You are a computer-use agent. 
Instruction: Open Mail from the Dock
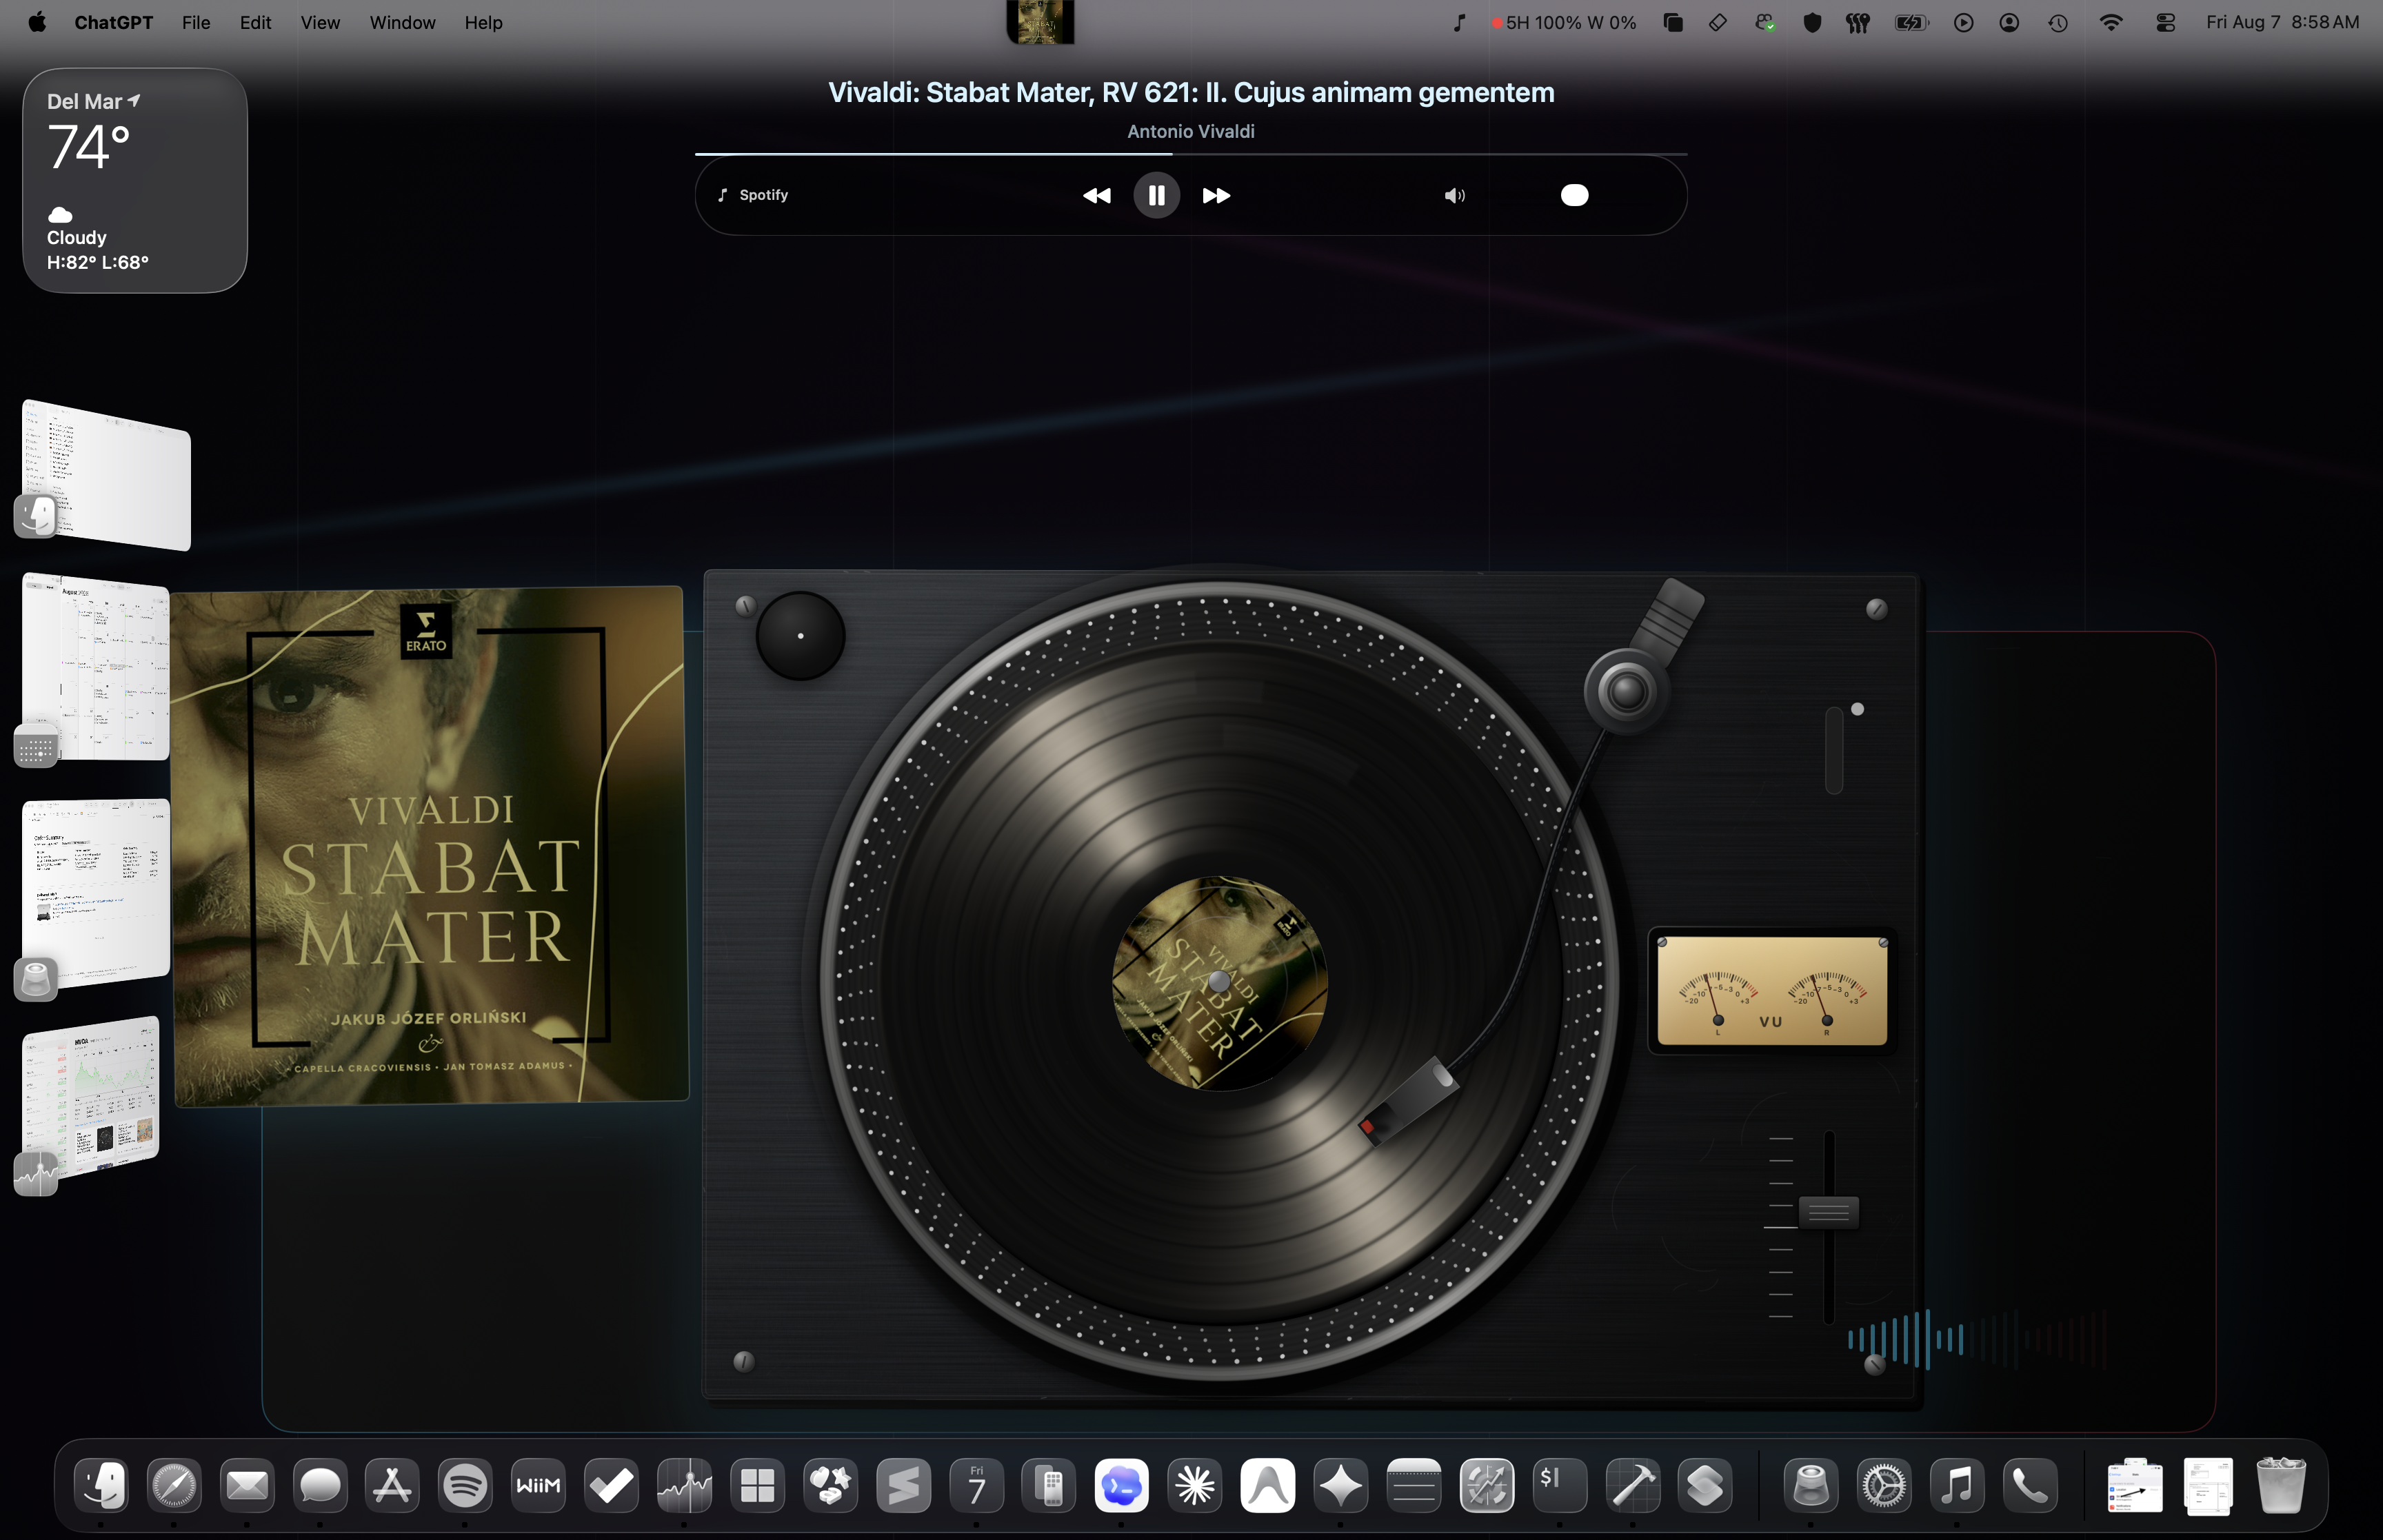click(247, 1486)
